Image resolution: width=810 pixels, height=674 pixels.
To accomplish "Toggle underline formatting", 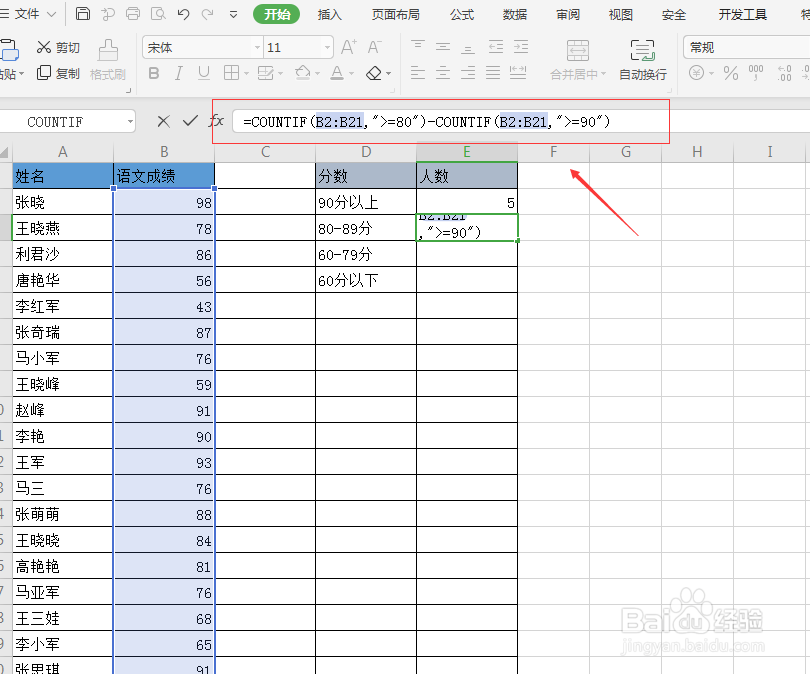I will point(204,73).
